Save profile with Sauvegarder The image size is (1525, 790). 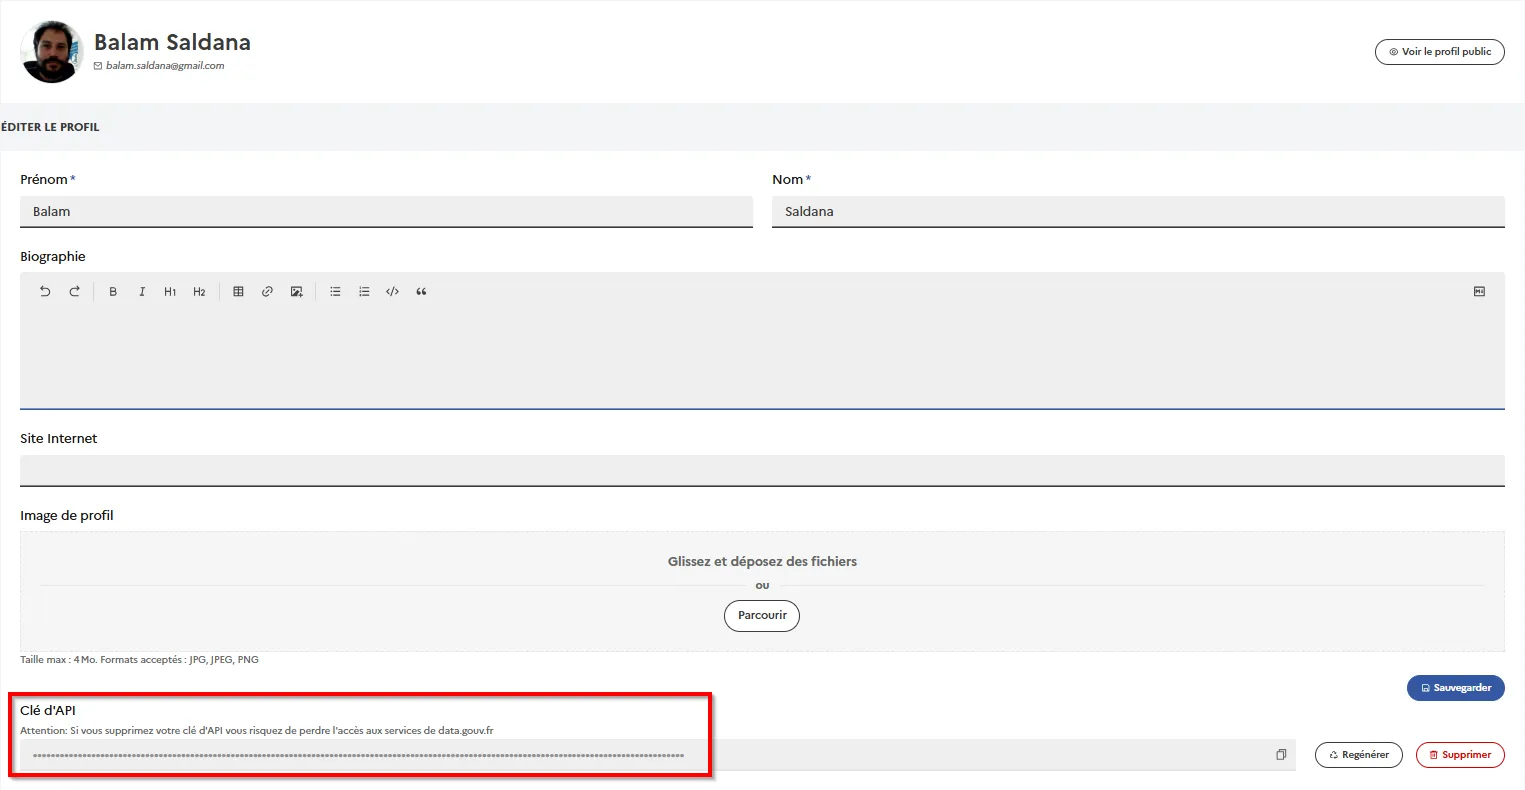pos(1456,688)
